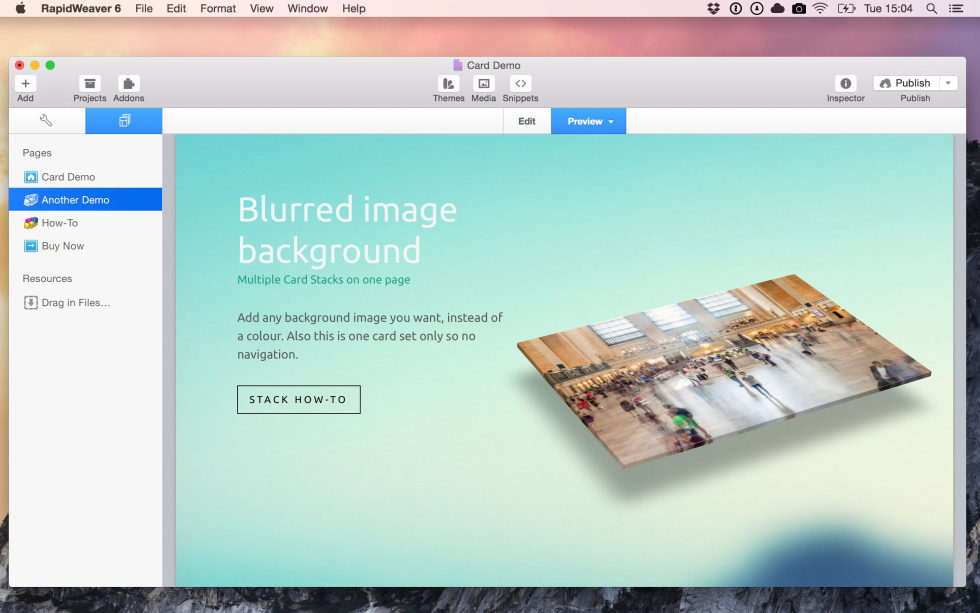Open Notification Center list icon

coord(956,8)
